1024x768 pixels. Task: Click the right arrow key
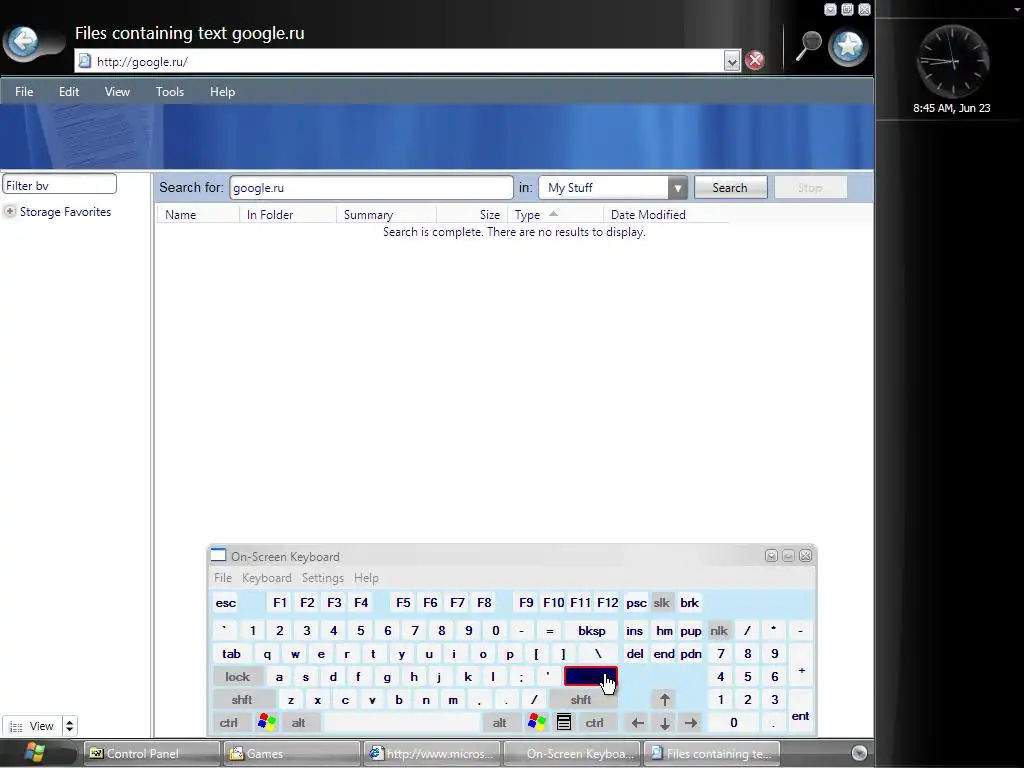tap(691, 723)
